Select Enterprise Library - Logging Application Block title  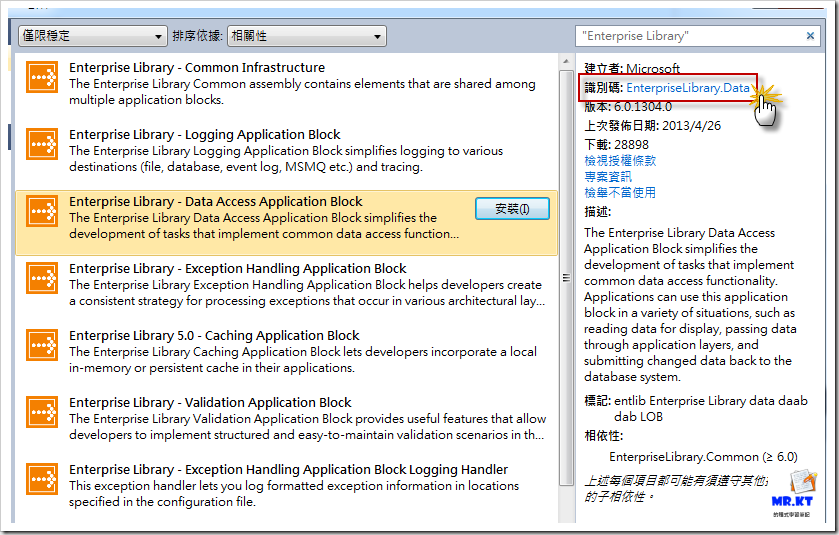(205, 134)
